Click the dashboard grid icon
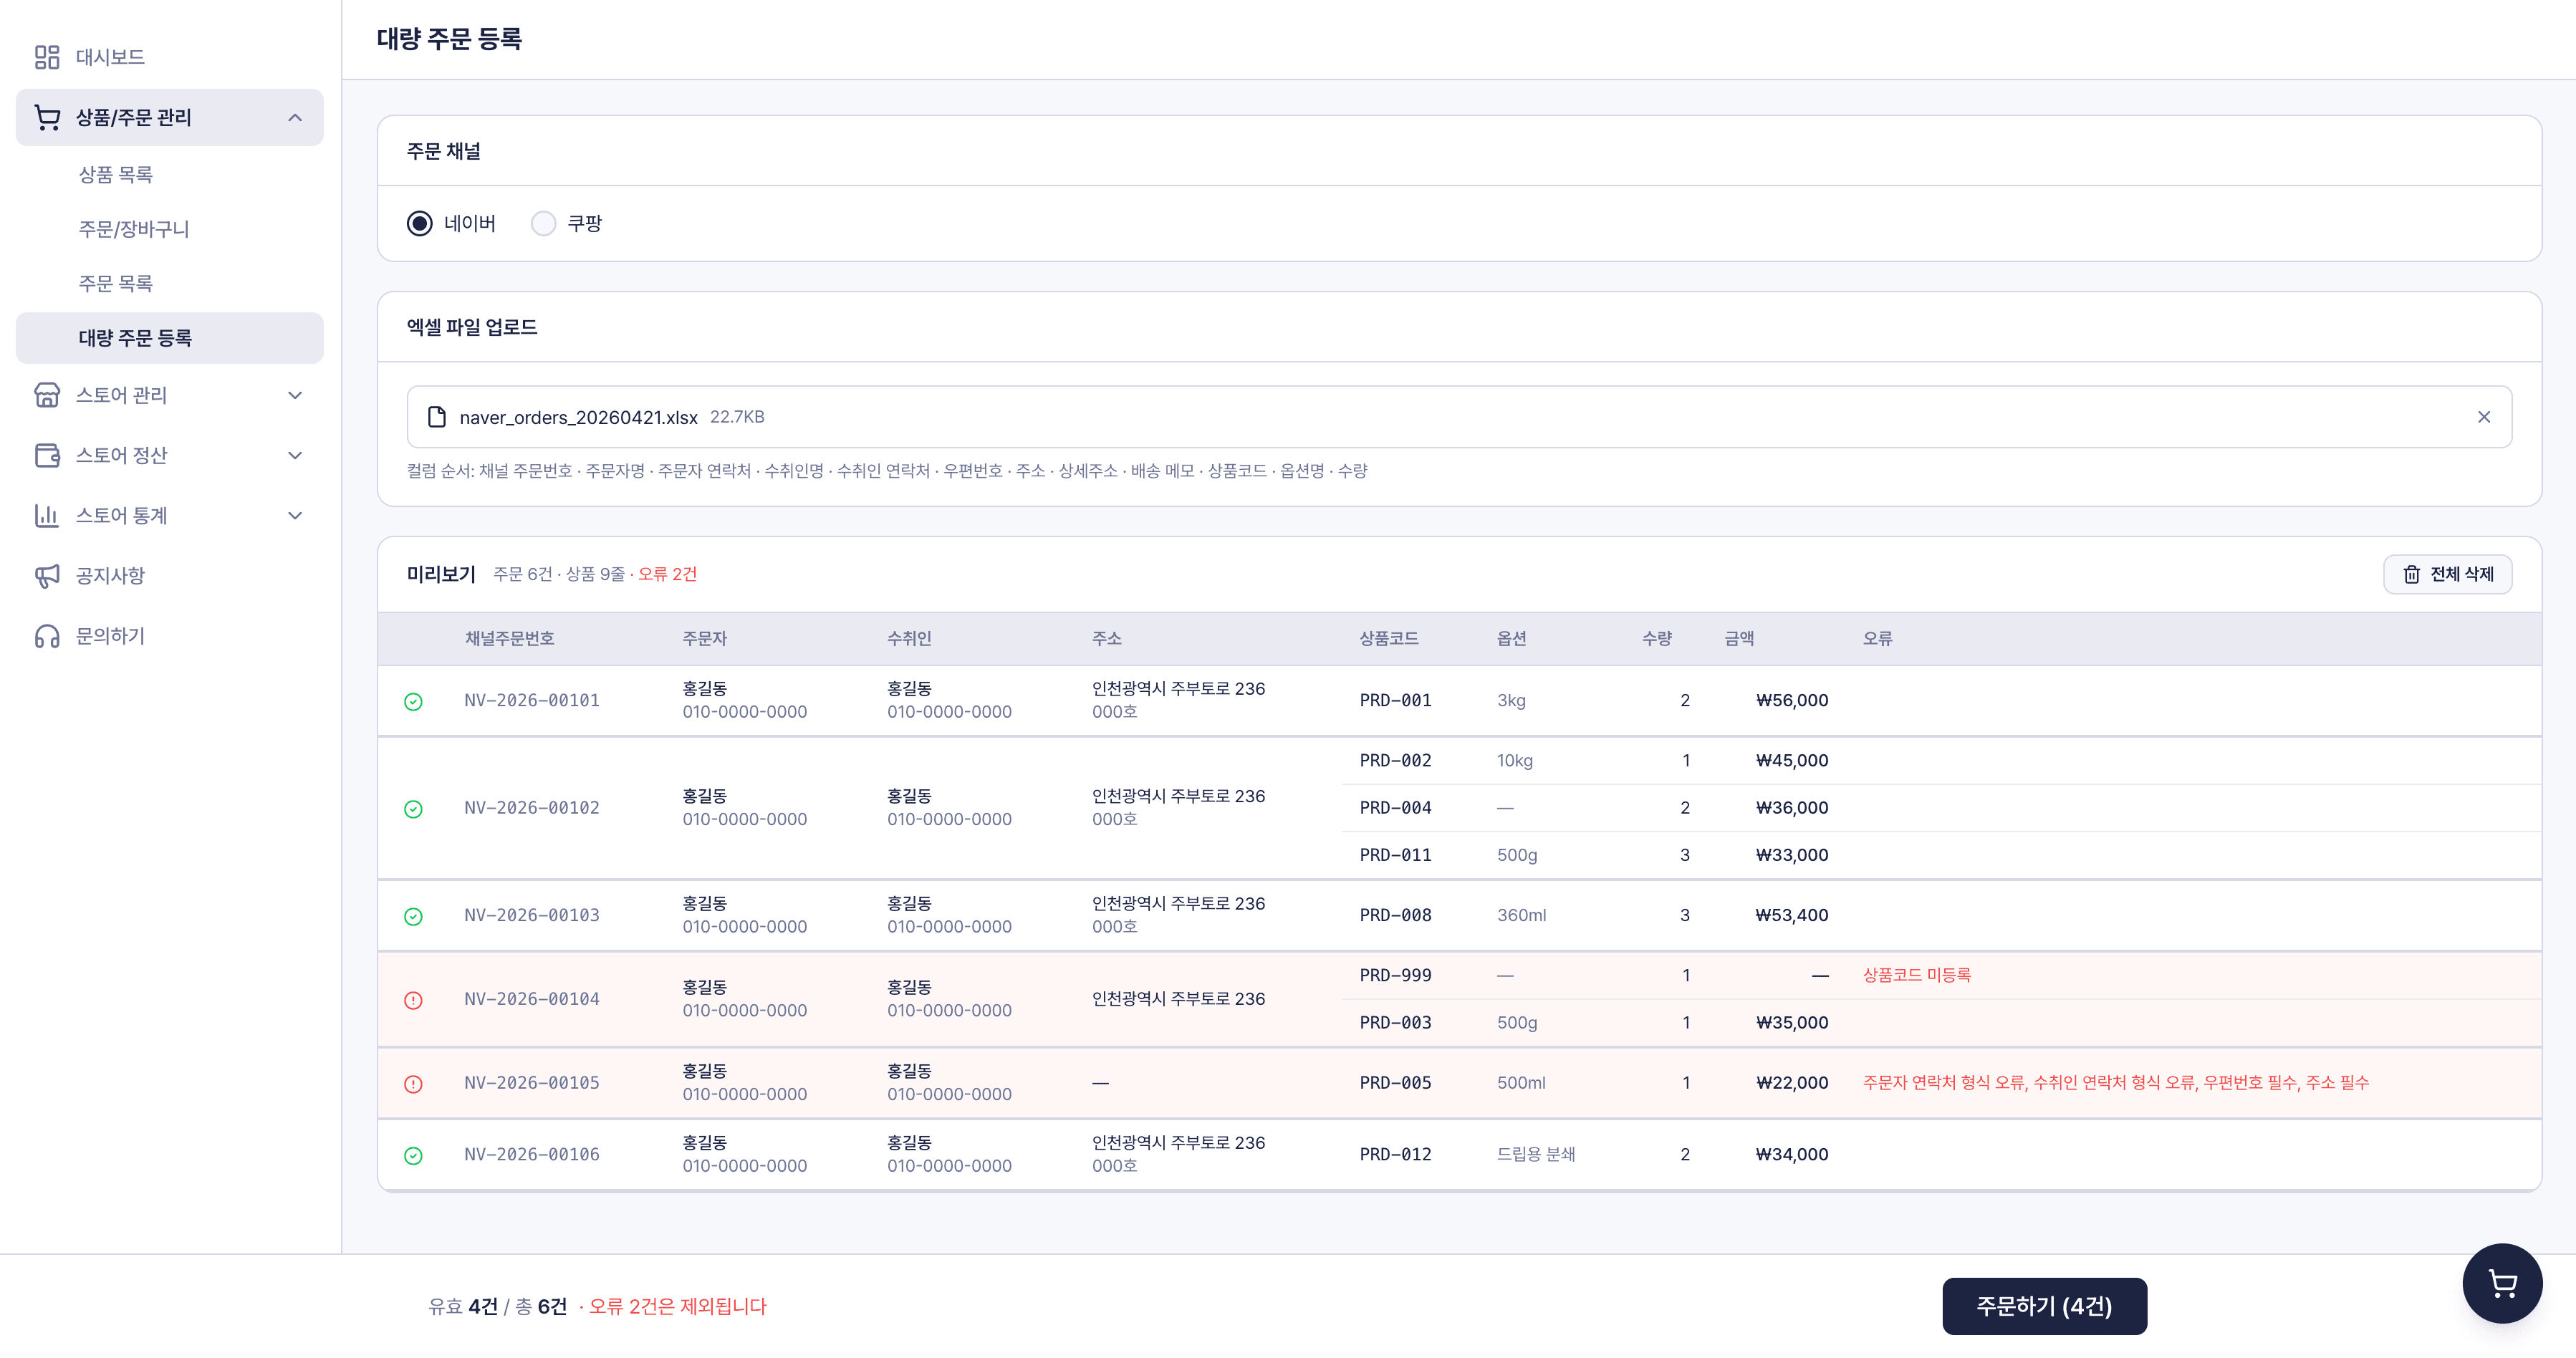The image size is (2576, 1358). 47,57
